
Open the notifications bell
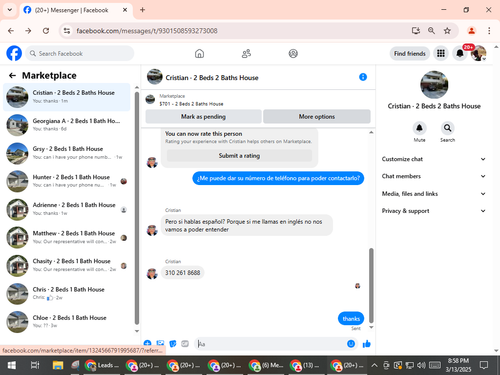pyautogui.click(x=460, y=53)
